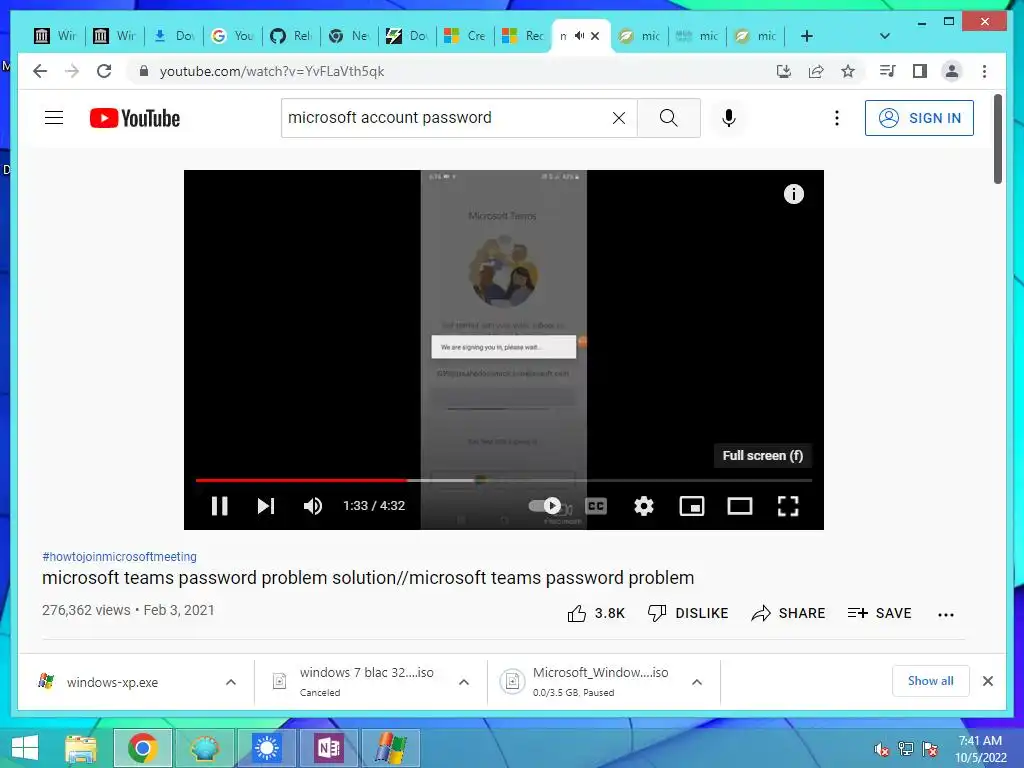This screenshot has width=1024, height=768.
Task: Click the network tray icon
Action: (906, 749)
